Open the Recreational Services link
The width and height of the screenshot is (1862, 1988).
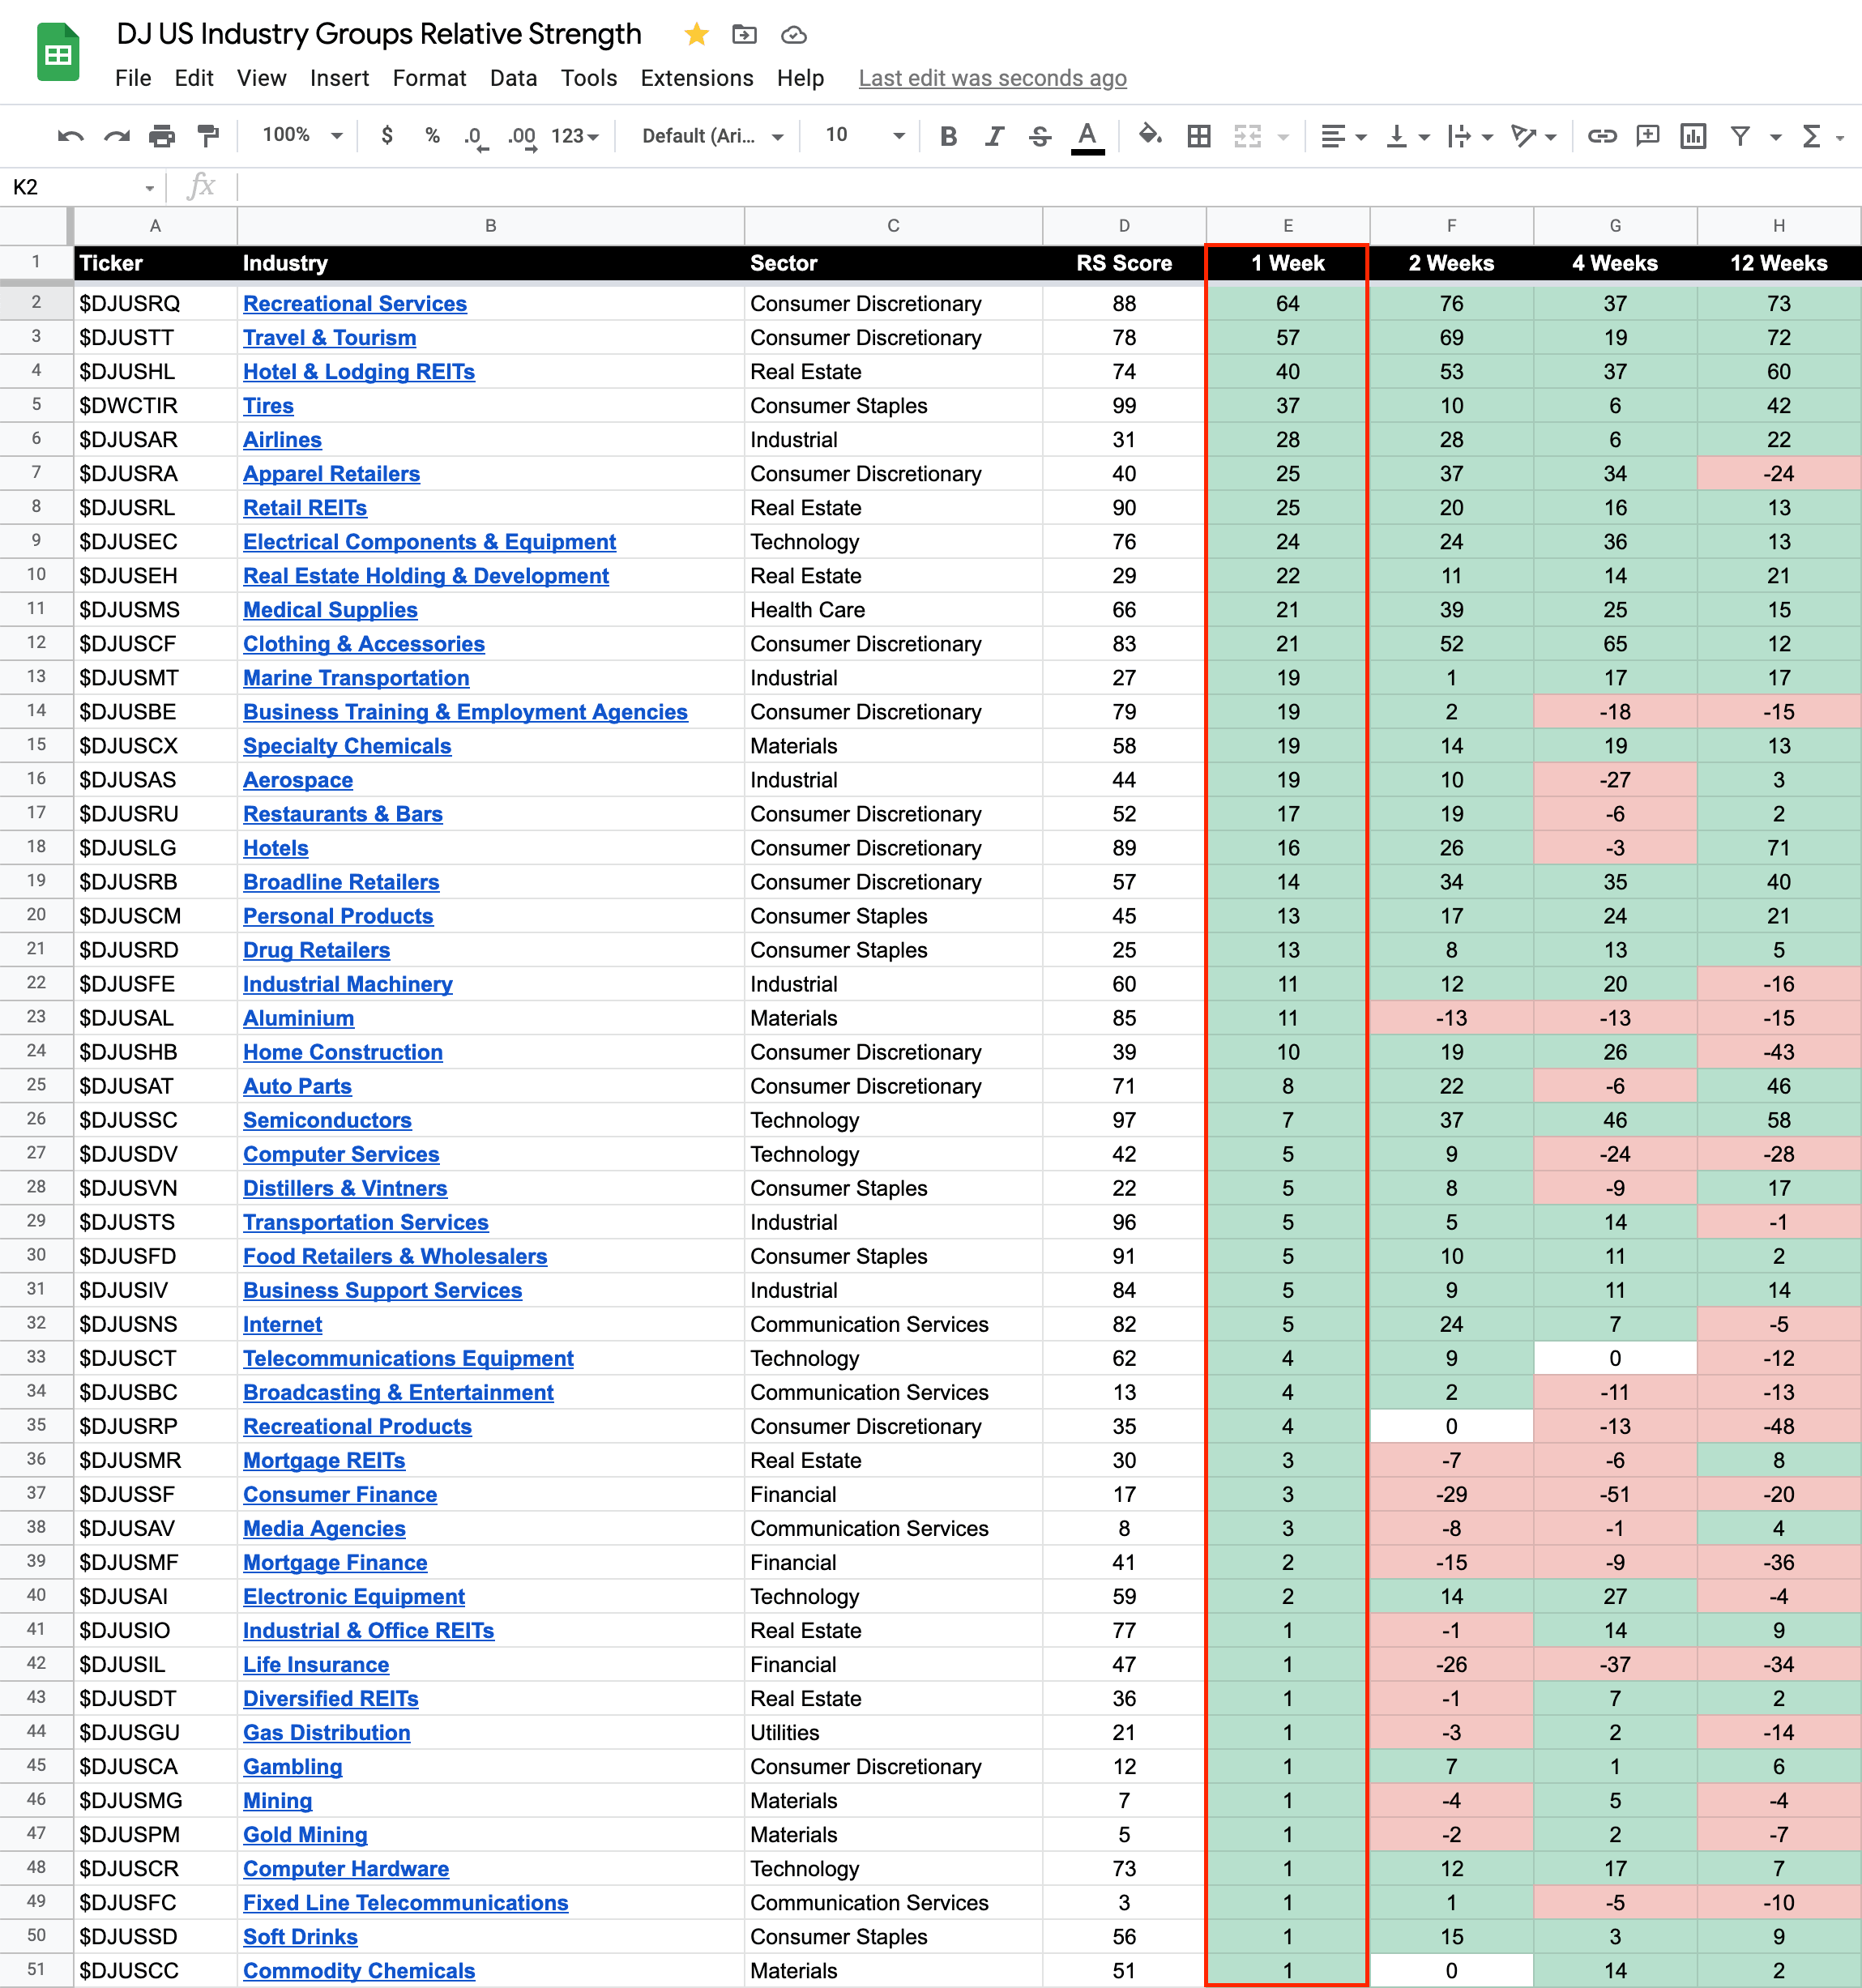pyautogui.click(x=354, y=304)
